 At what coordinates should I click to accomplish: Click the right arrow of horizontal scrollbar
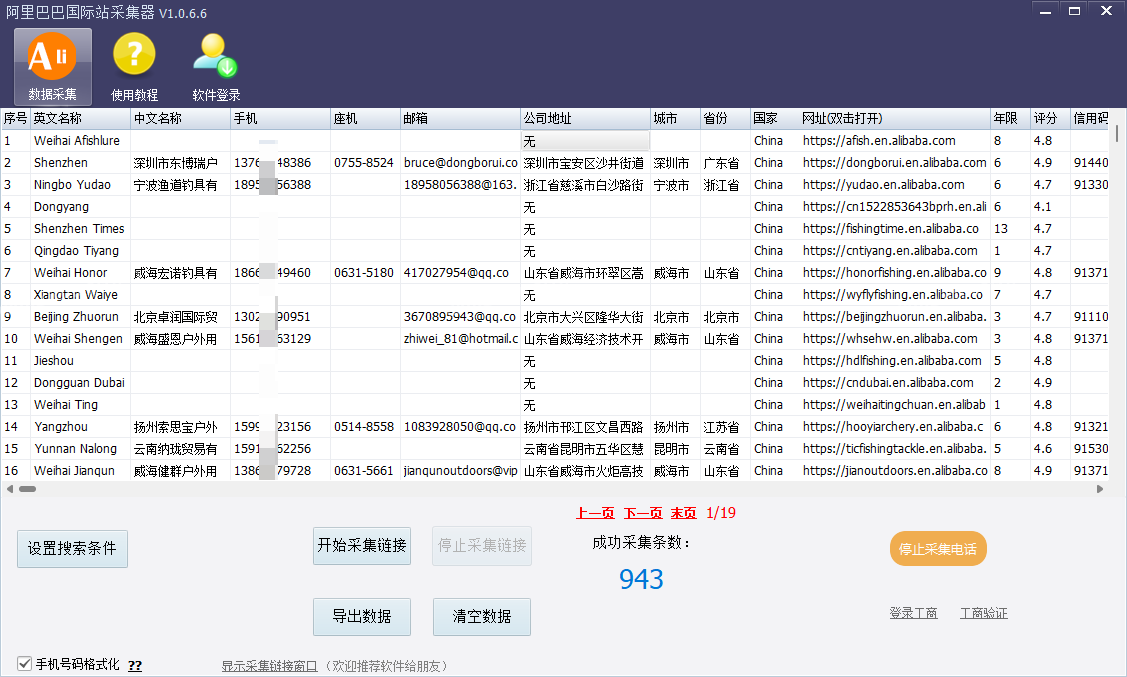tap(1100, 489)
